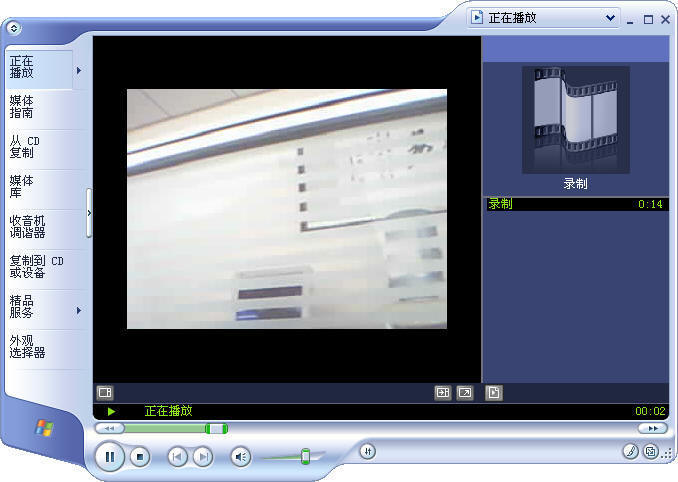The width and height of the screenshot is (678, 482).
Task: Stop the current playback
Action: [141, 457]
